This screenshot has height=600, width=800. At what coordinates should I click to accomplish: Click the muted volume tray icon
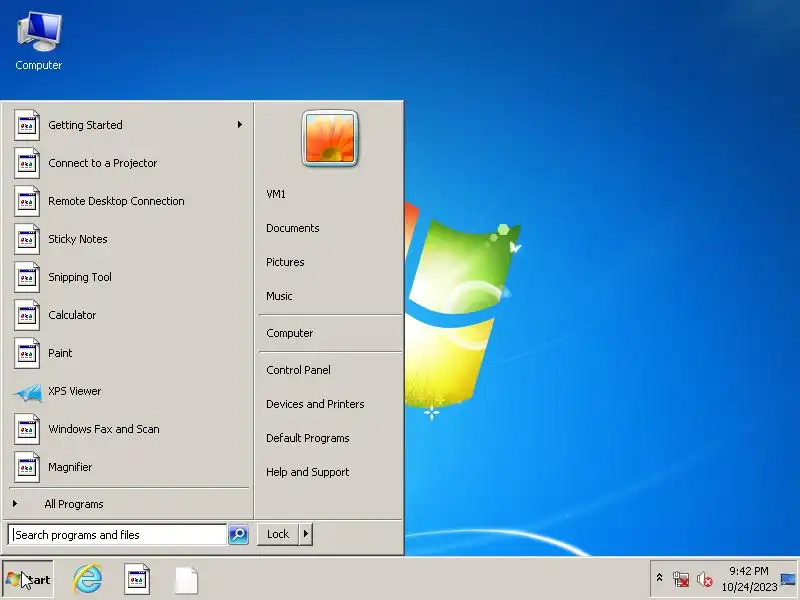pos(704,579)
